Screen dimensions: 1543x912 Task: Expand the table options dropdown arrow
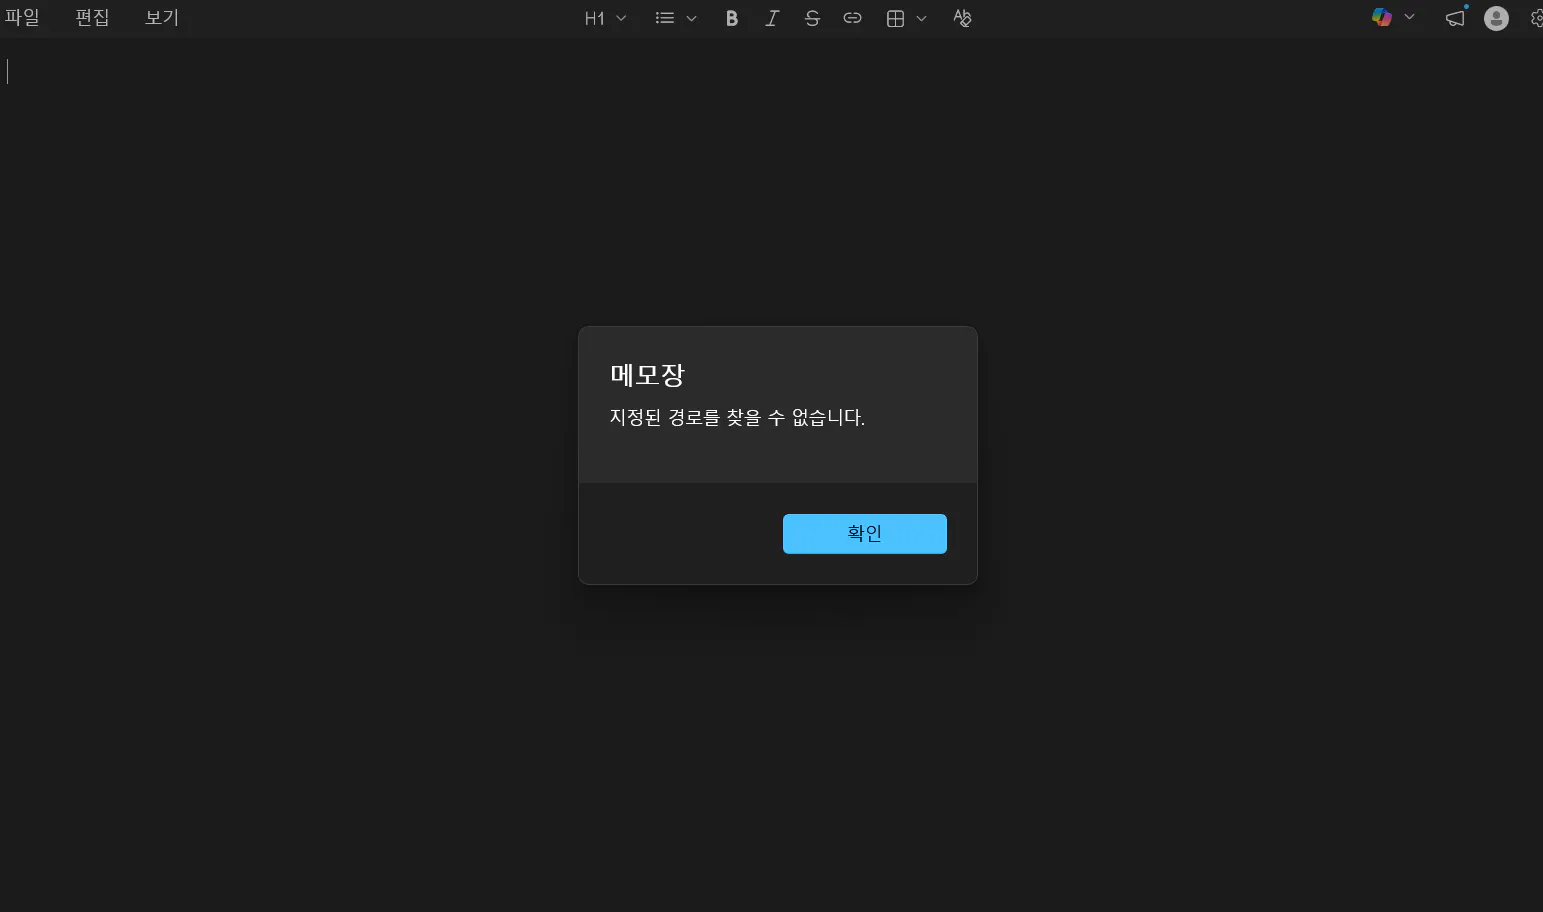coord(921,18)
